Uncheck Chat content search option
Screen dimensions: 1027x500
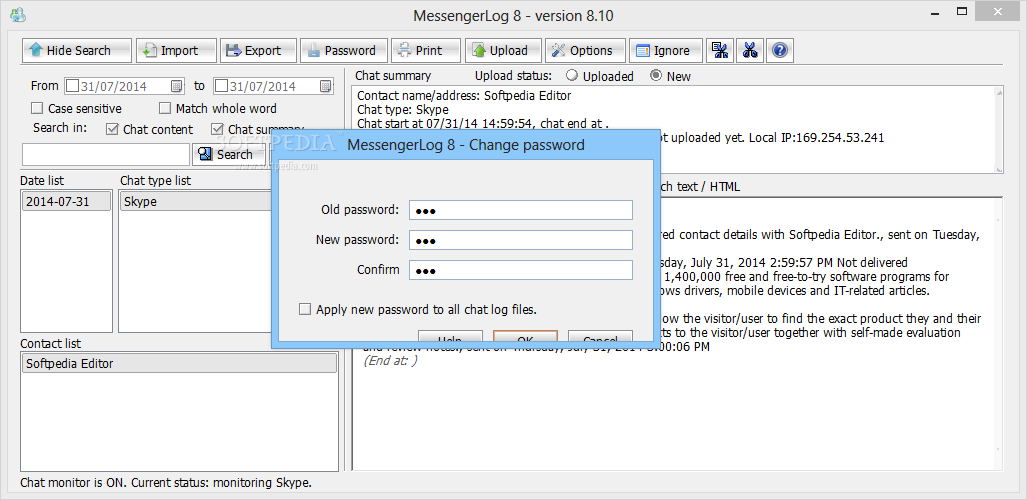(112, 129)
